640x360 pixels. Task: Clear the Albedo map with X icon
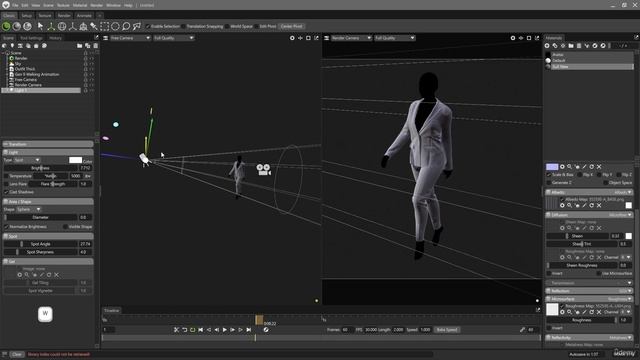pos(599,205)
